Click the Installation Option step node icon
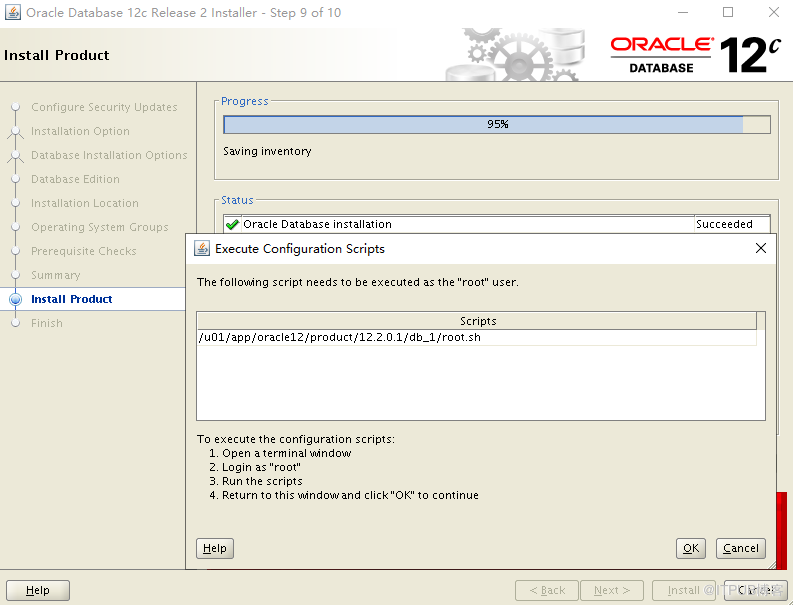The width and height of the screenshot is (793, 605). [x=16, y=132]
